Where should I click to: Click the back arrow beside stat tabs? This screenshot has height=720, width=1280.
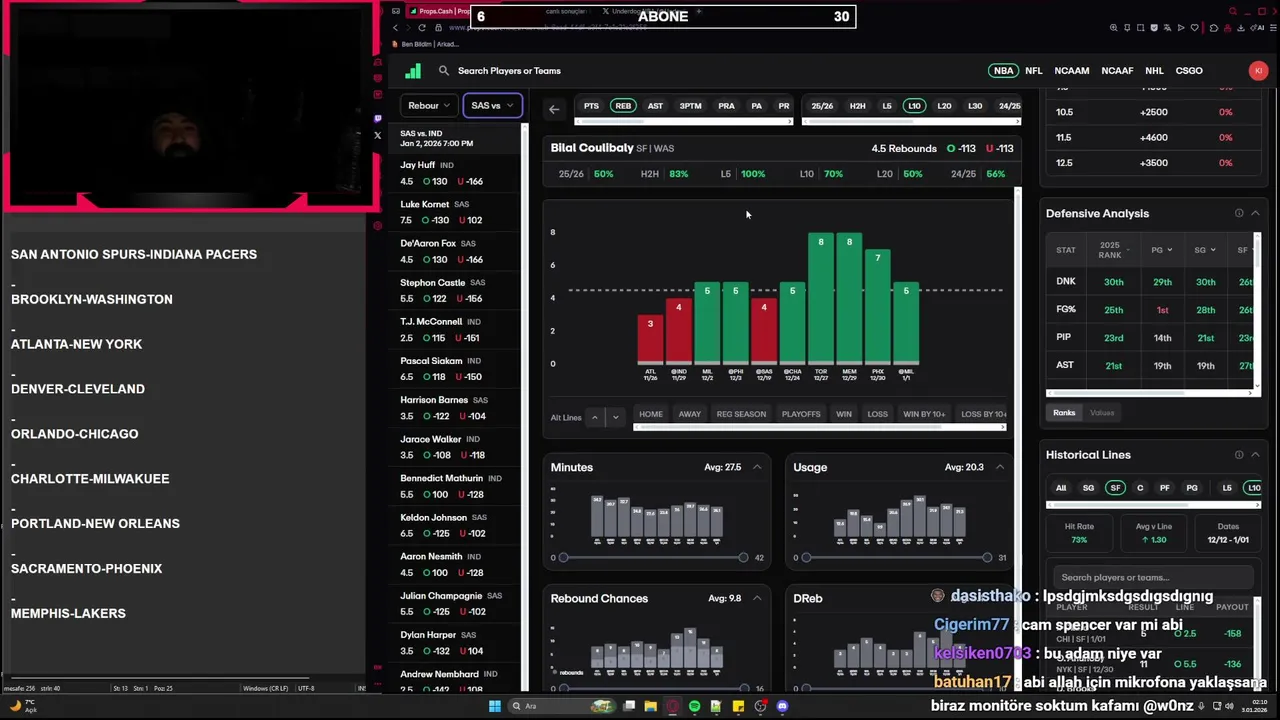point(554,109)
